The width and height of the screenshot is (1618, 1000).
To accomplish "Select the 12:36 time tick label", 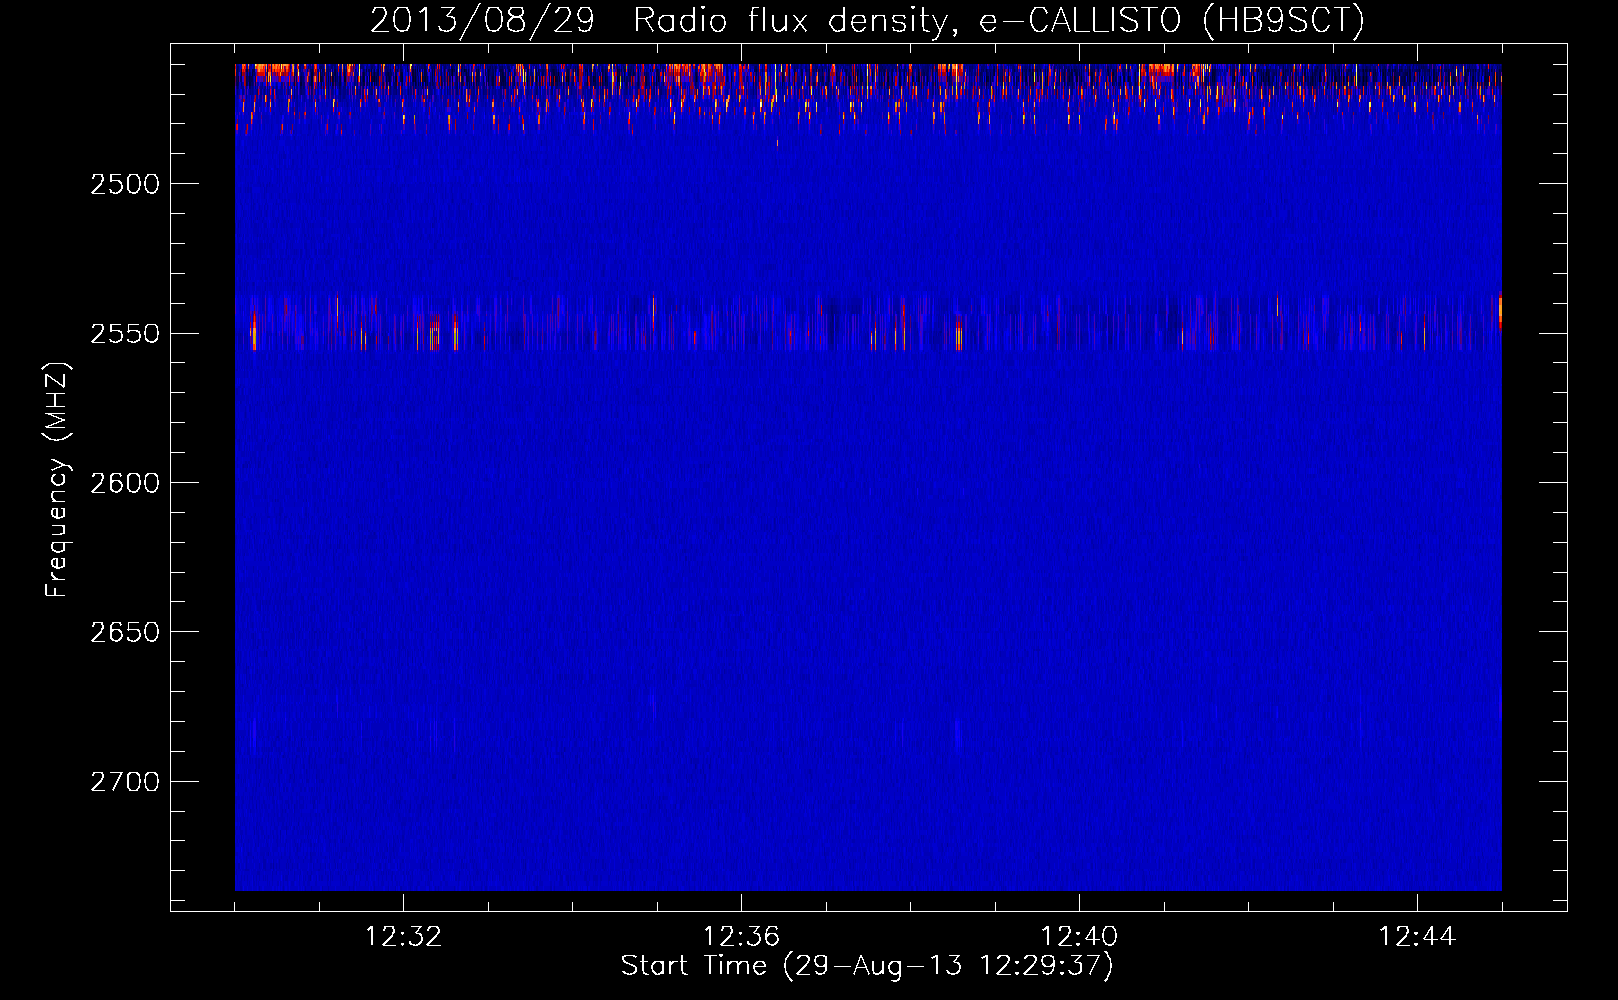I will click(x=741, y=937).
